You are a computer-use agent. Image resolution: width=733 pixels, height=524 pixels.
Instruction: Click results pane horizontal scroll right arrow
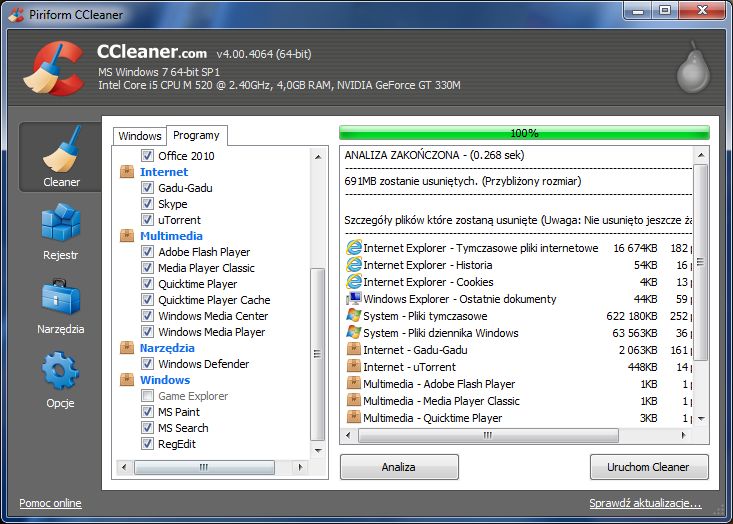click(683, 435)
